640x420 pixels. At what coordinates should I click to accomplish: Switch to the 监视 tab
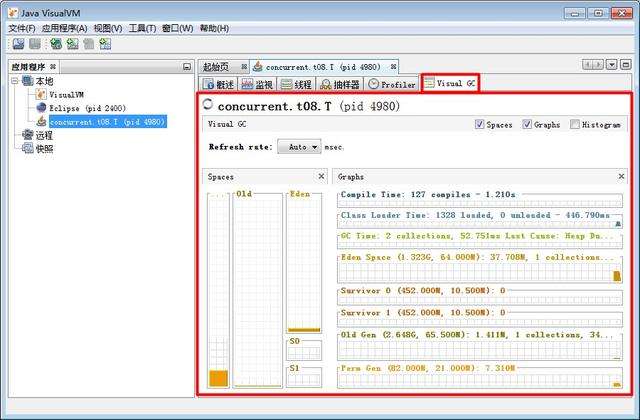pos(257,84)
